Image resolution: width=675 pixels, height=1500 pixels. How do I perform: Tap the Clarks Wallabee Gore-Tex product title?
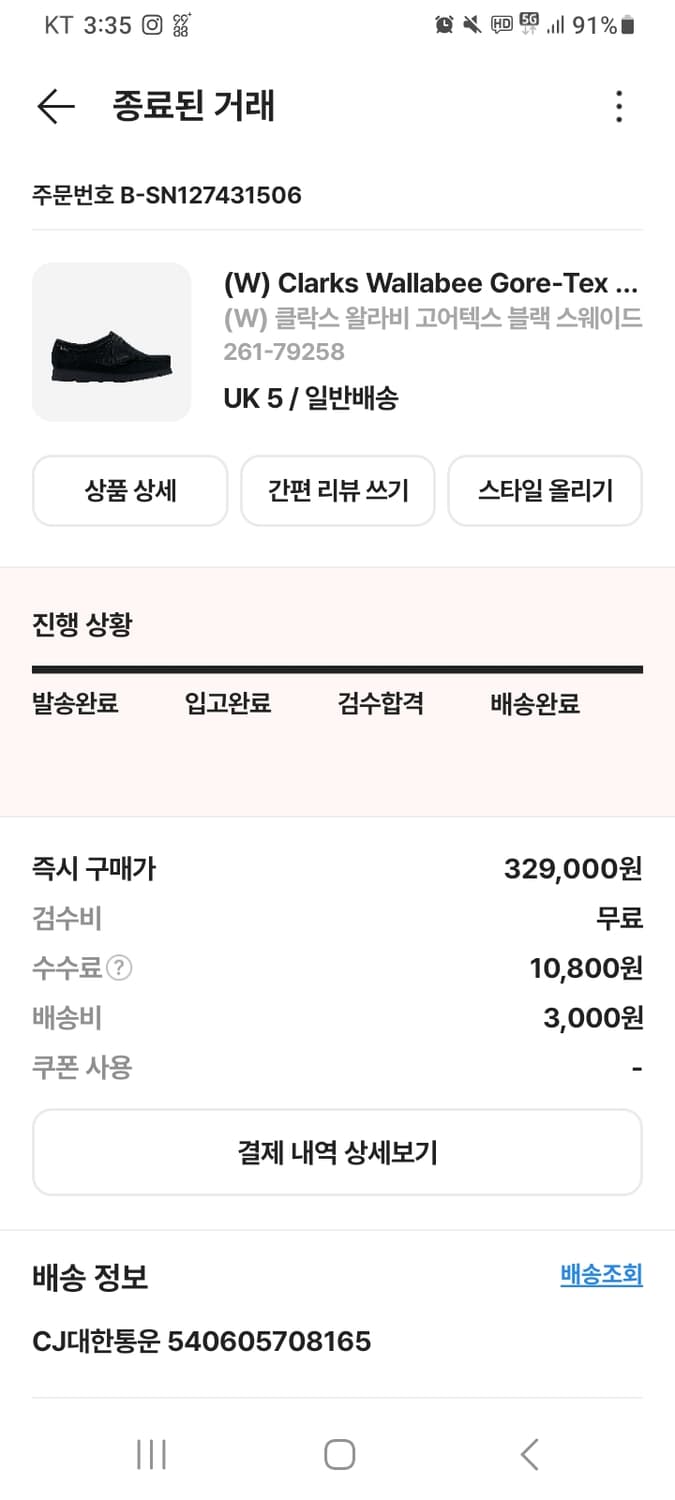tap(430, 283)
